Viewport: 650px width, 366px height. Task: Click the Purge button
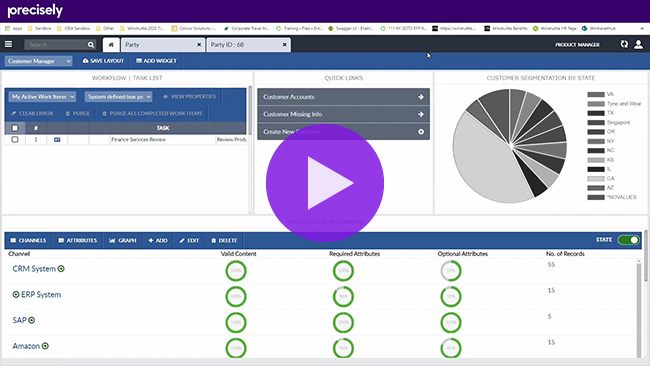point(78,113)
